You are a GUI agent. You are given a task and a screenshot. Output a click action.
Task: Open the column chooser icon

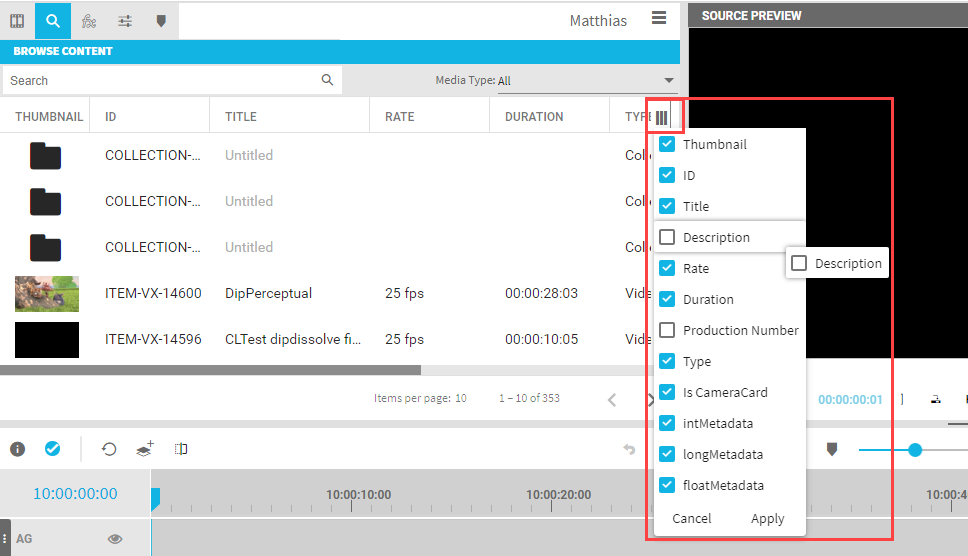[x=662, y=117]
